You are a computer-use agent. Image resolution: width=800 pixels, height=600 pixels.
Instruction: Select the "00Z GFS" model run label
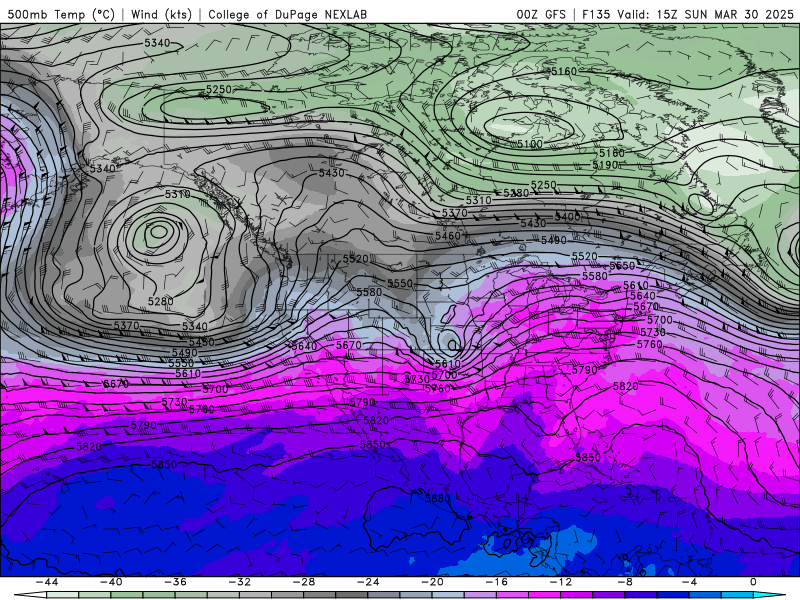tap(541, 14)
